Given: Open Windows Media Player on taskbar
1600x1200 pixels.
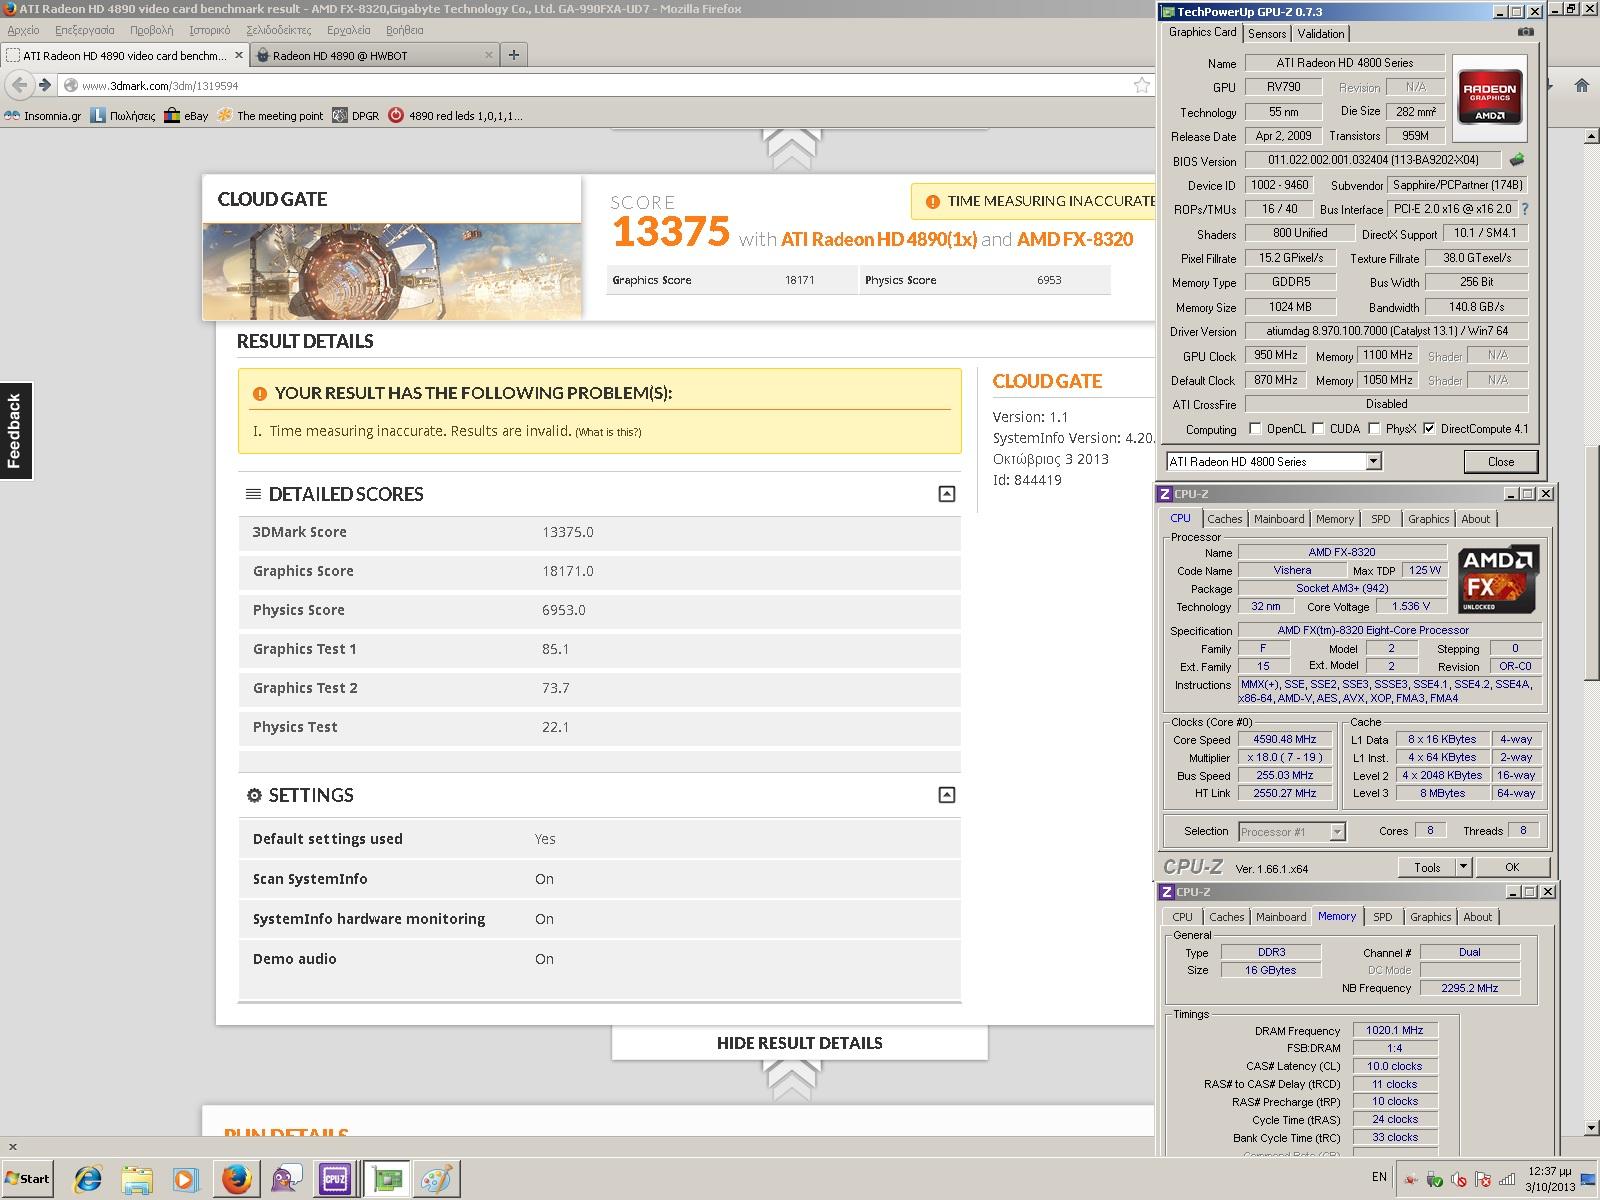Looking at the screenshot, I should 185,1180.
